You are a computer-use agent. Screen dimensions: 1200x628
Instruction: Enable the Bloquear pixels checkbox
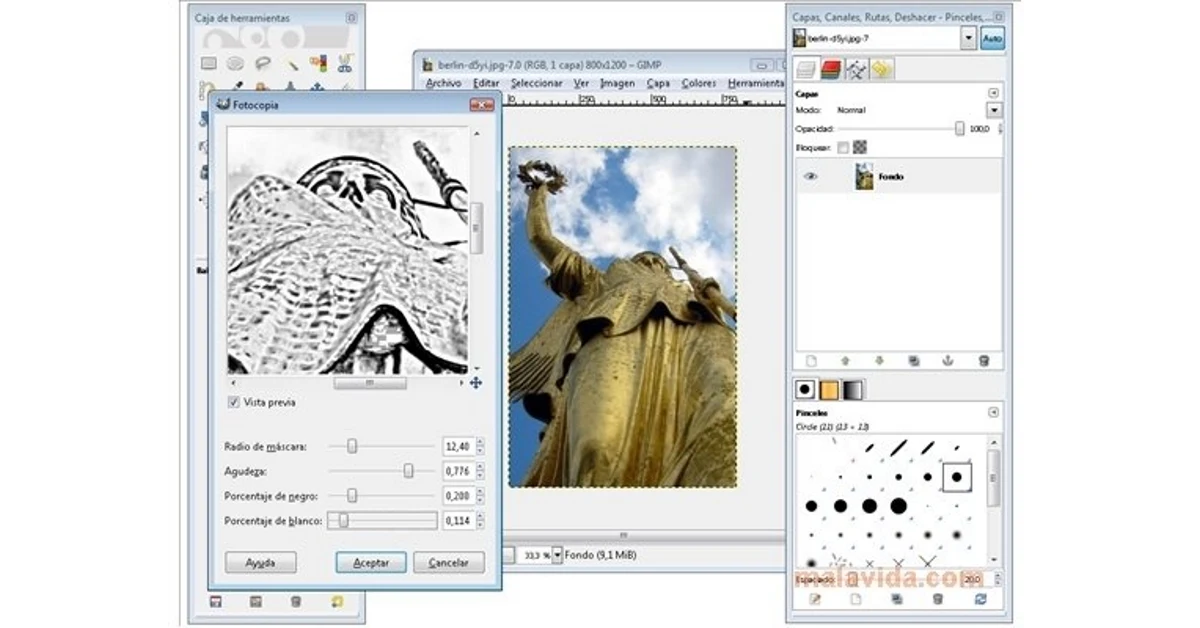[843, 147]
